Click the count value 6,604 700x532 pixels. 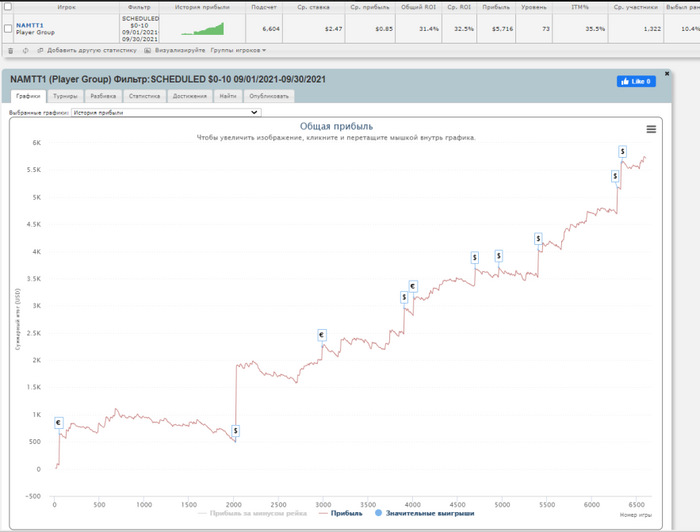tap(271, 29)
